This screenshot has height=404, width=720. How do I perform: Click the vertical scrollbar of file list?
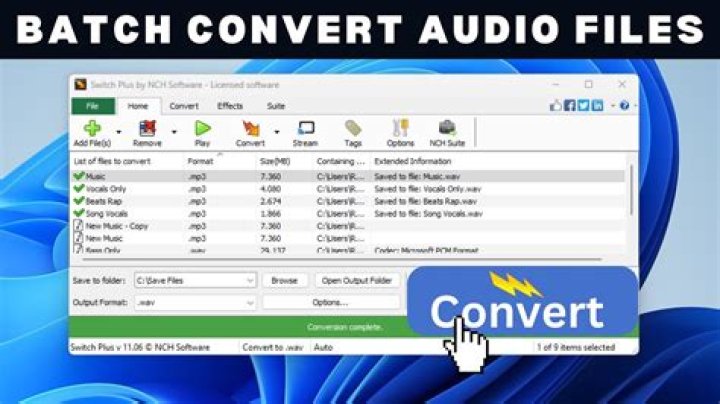(631, 192)
